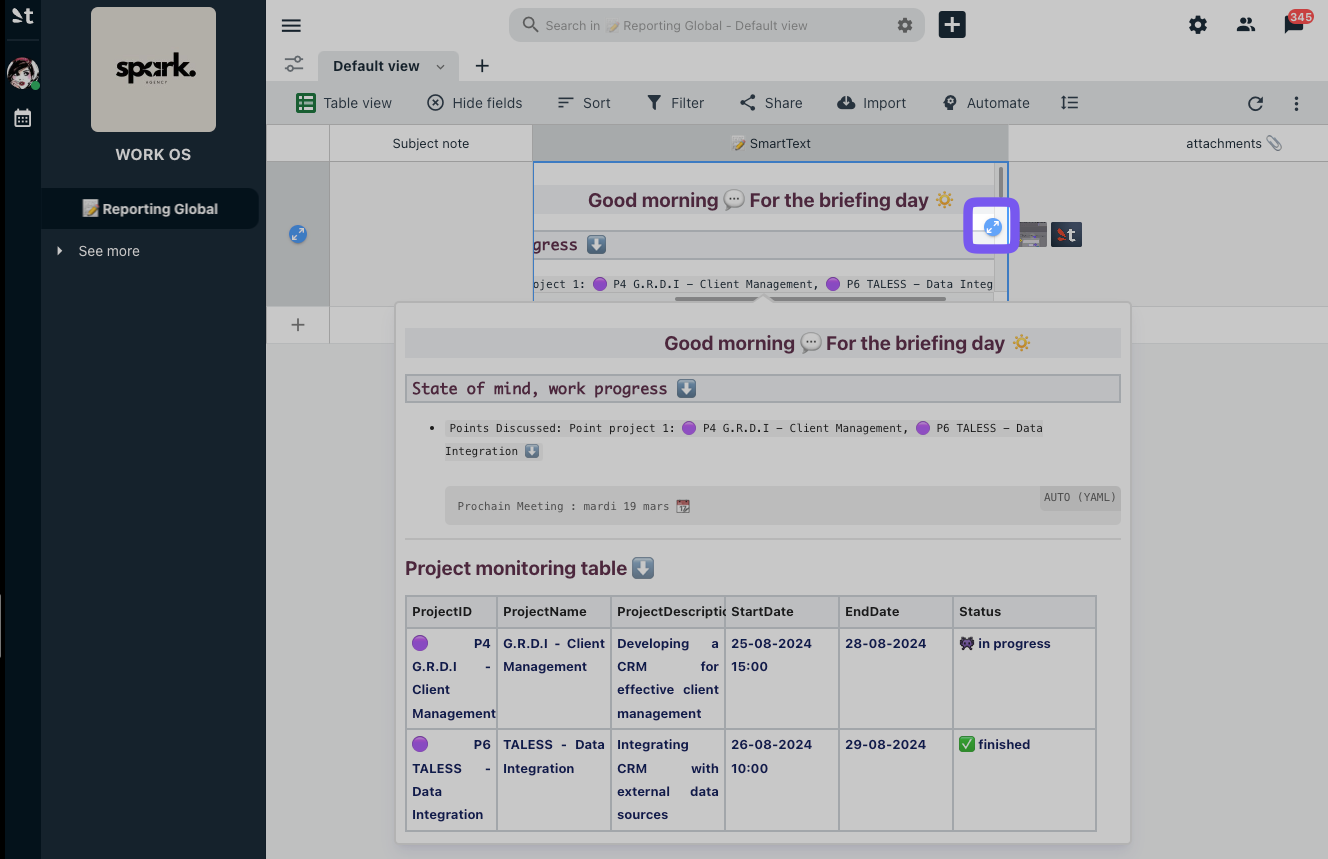1328x859 pixels.
Task: Open the Sort options
Action: click(584, 103)
